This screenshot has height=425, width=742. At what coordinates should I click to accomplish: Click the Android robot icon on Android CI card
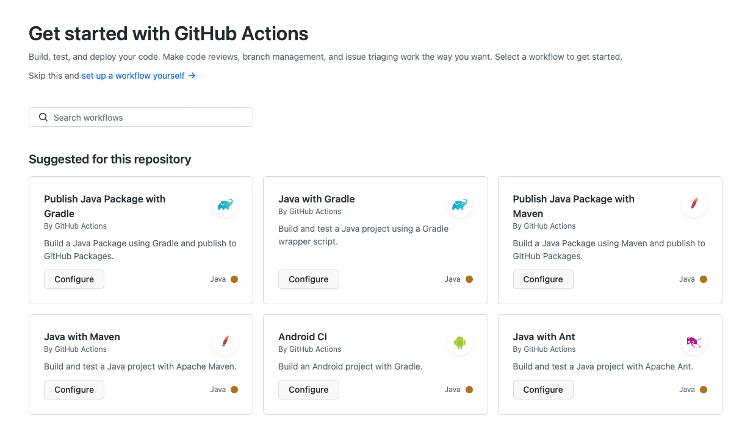[x=459, y=343]
